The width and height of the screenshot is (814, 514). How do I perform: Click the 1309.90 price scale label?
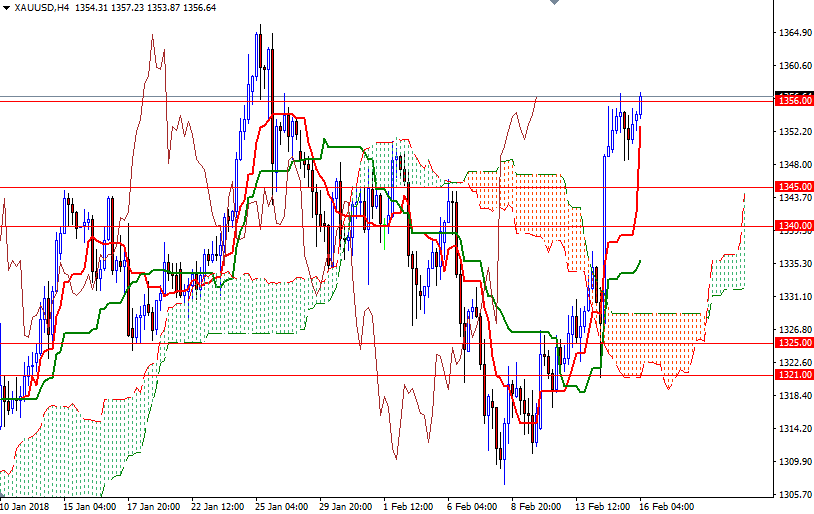(795, 462)
